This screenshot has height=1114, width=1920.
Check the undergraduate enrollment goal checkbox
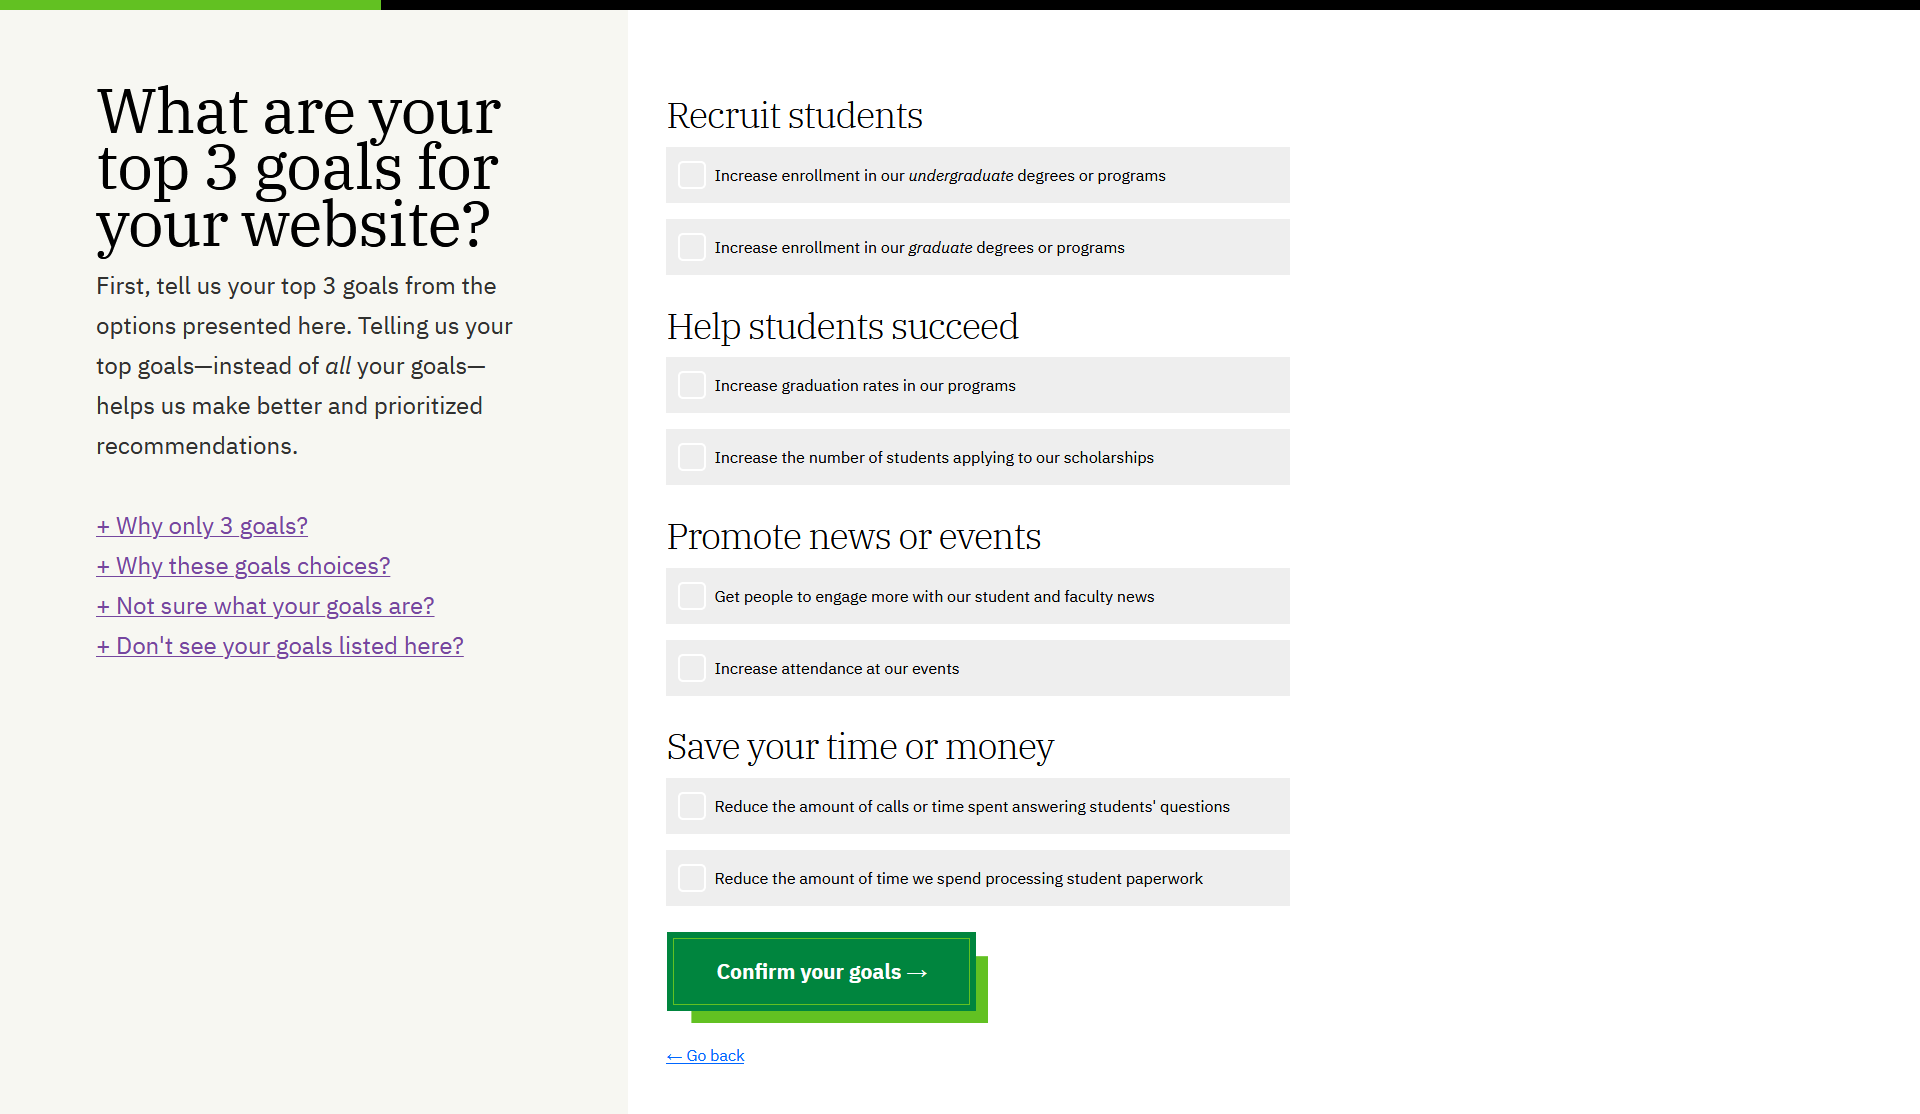pos(691,175)
